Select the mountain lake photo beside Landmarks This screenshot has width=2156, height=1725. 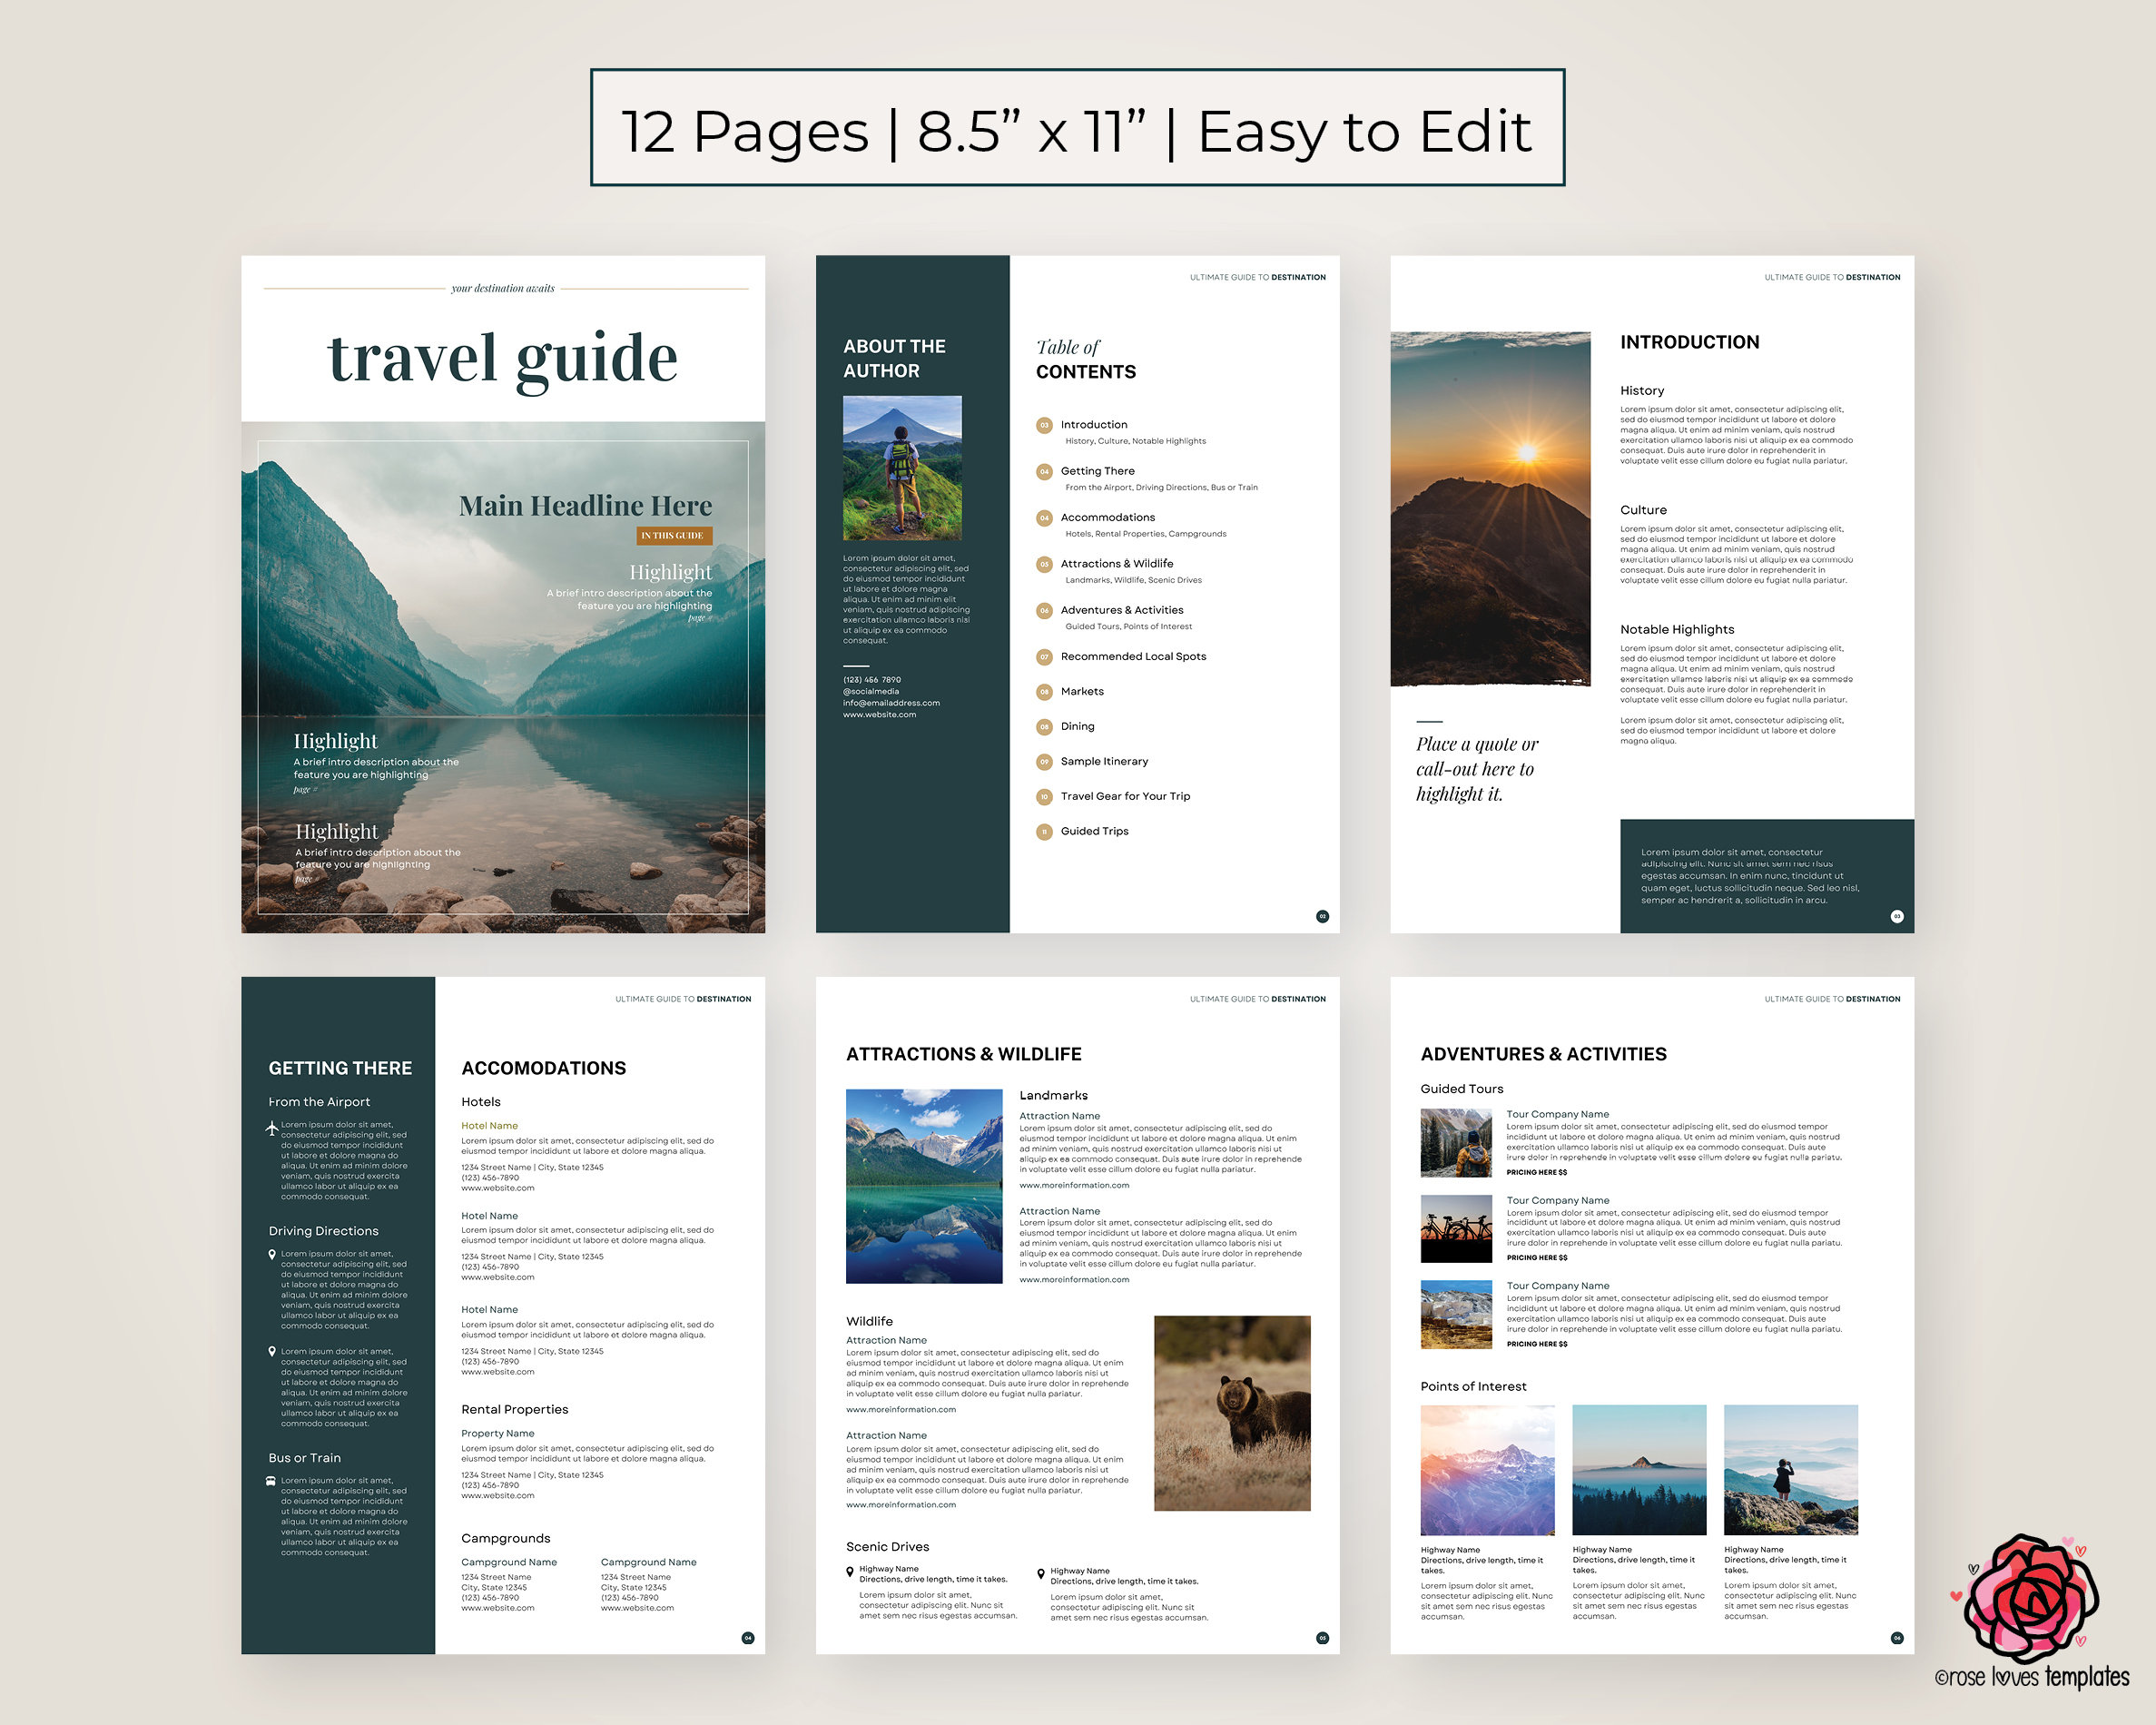tap(924, 1186)
